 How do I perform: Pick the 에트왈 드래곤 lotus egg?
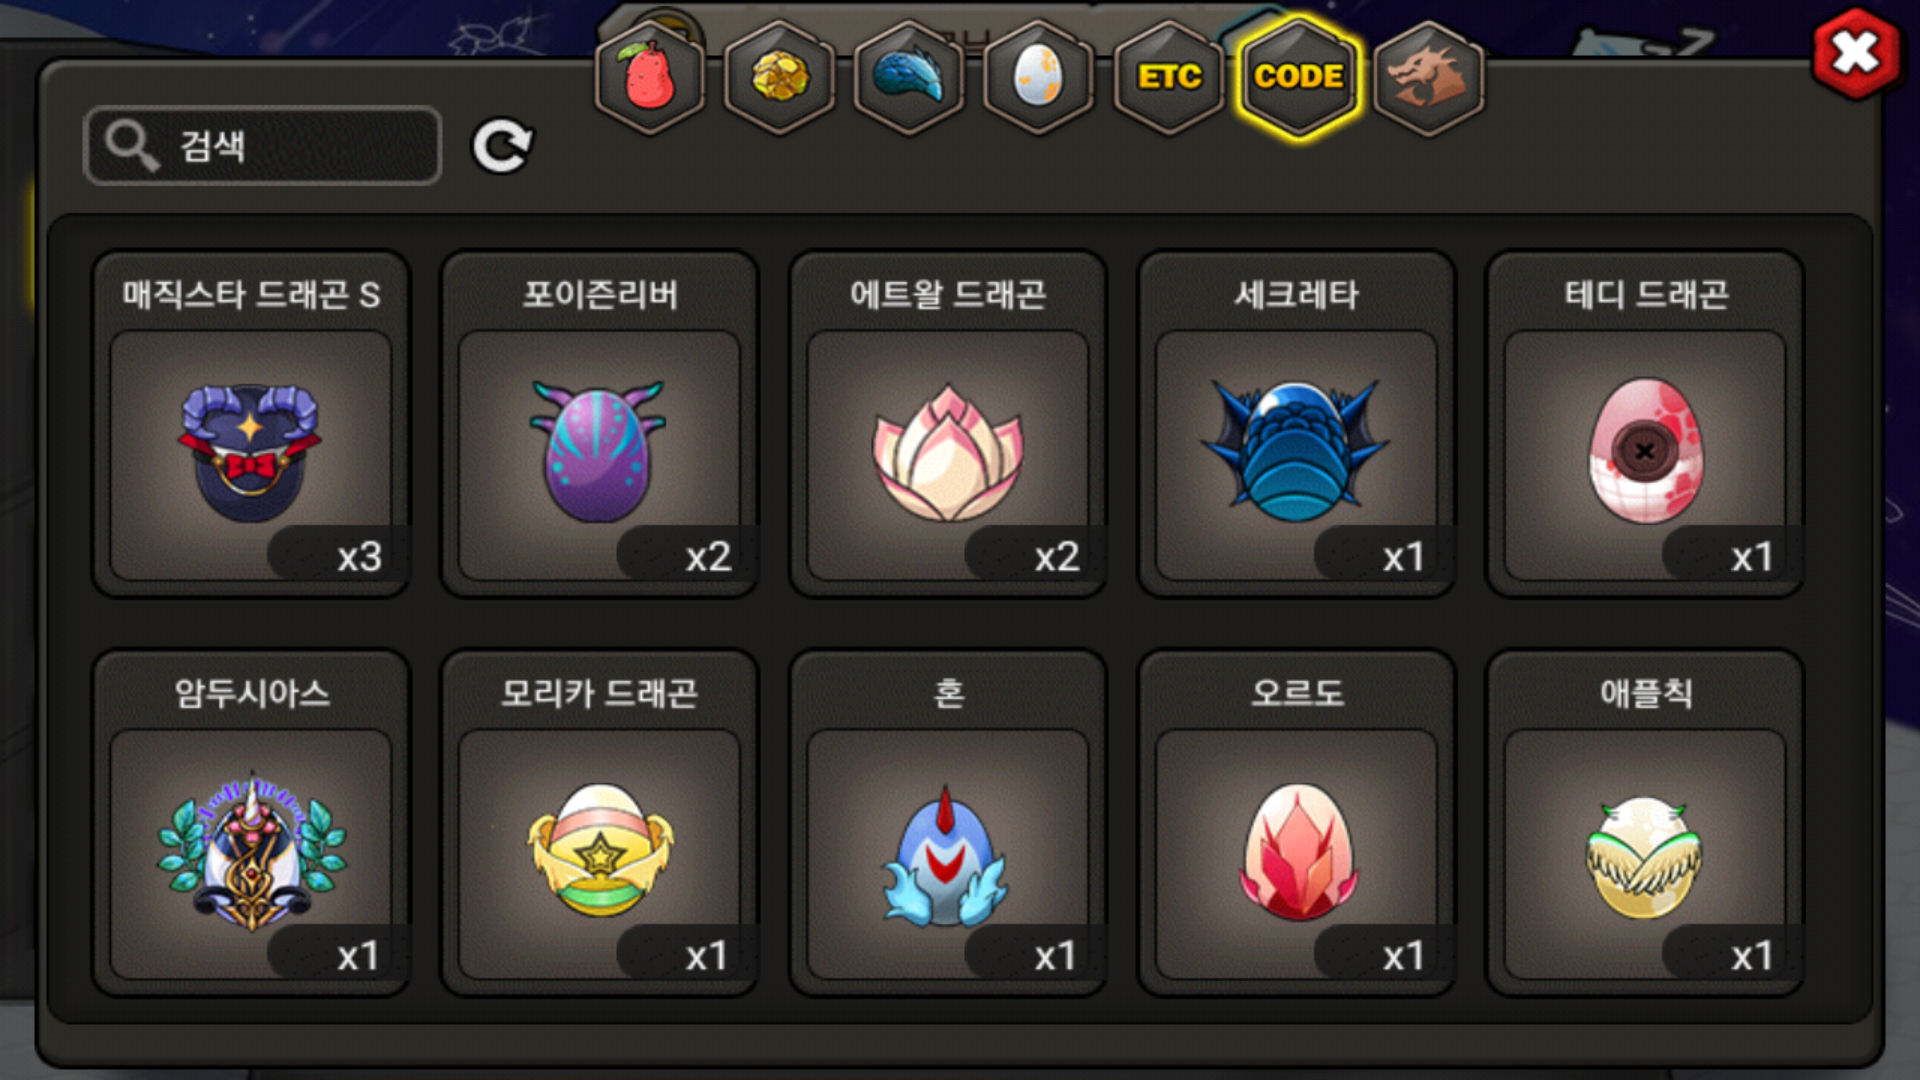pyautogui.click(x=948, y=424)
